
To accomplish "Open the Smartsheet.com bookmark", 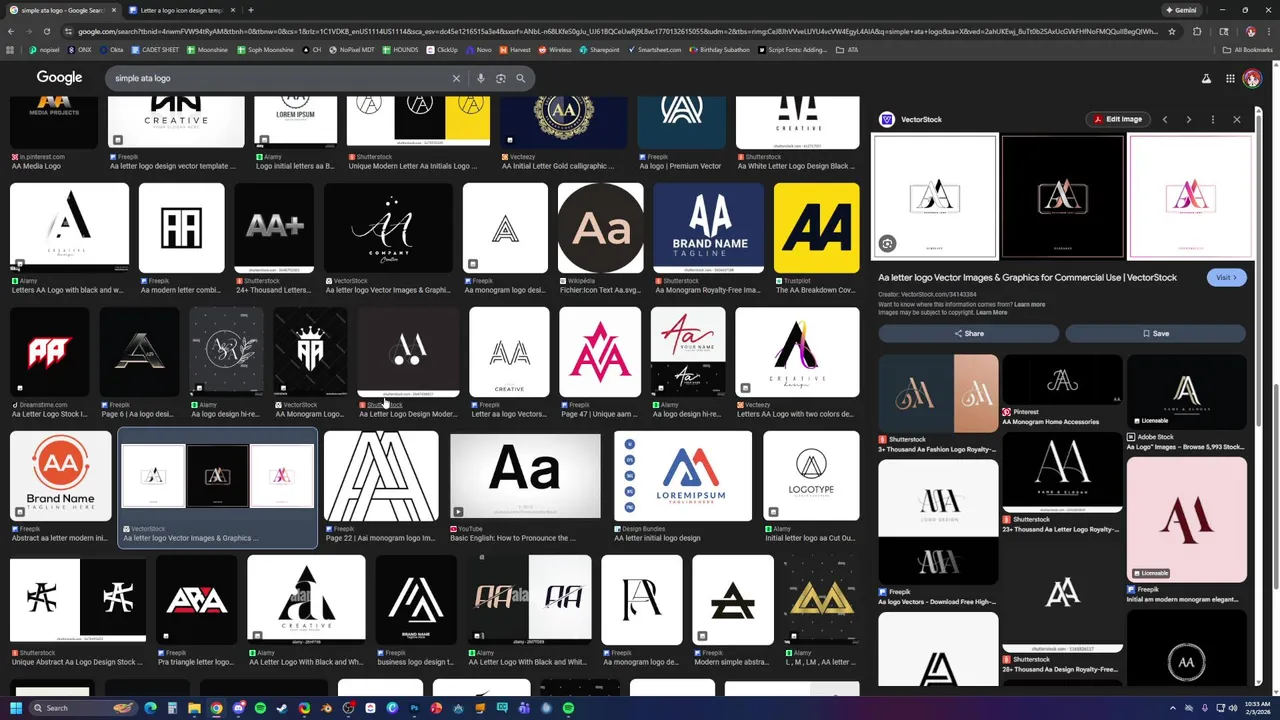I will 654,50.
